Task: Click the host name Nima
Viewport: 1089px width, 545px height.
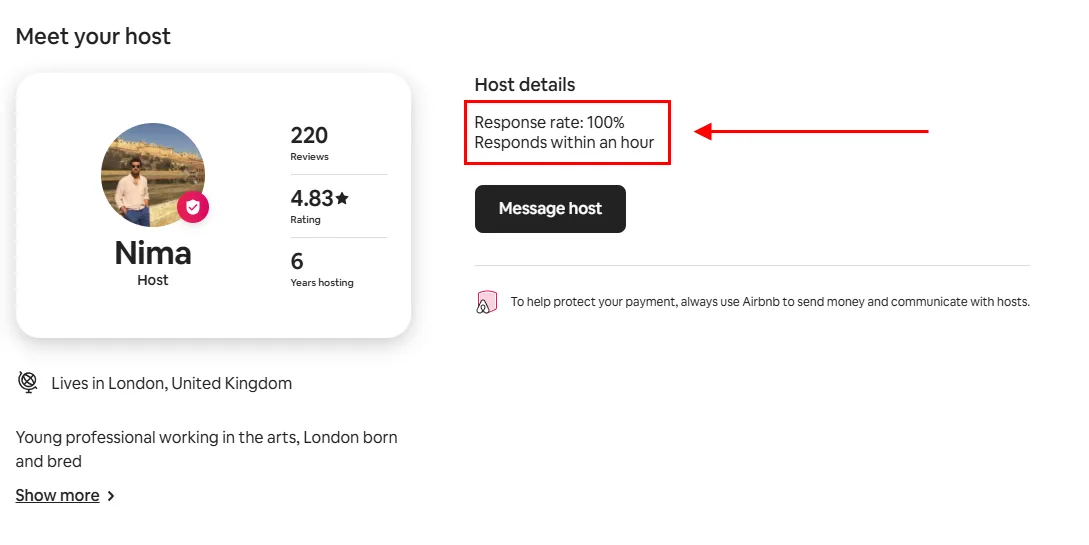Action: point(153,253)
